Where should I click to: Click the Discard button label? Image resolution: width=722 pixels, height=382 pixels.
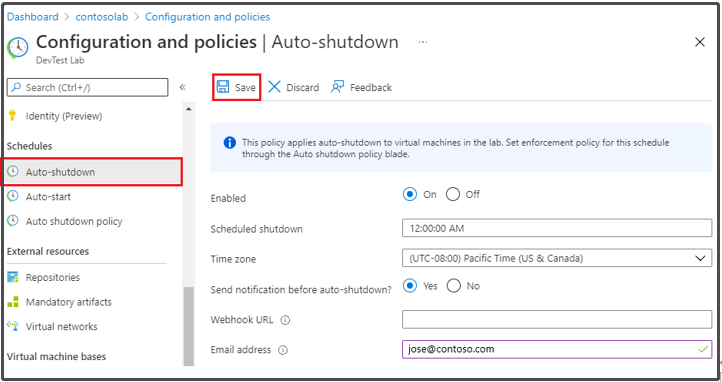303,87
